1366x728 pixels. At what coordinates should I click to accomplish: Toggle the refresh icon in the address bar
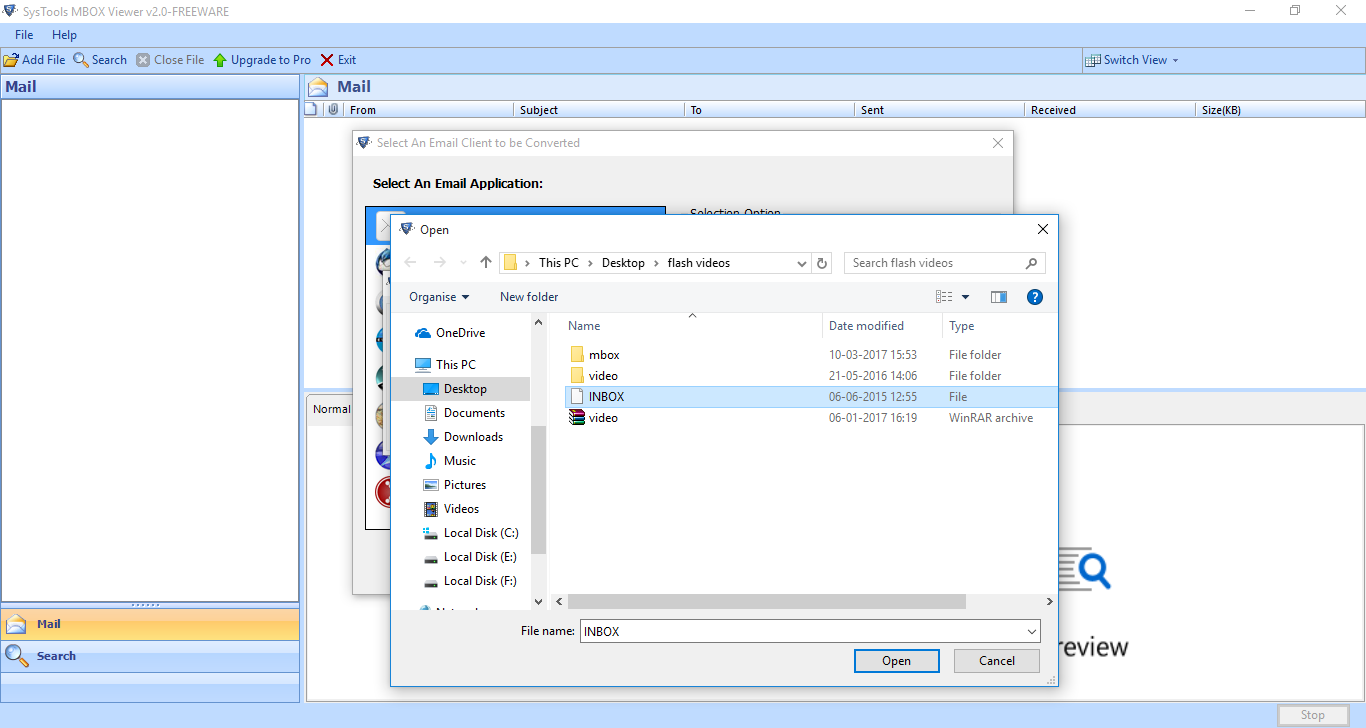coord(822,262)
